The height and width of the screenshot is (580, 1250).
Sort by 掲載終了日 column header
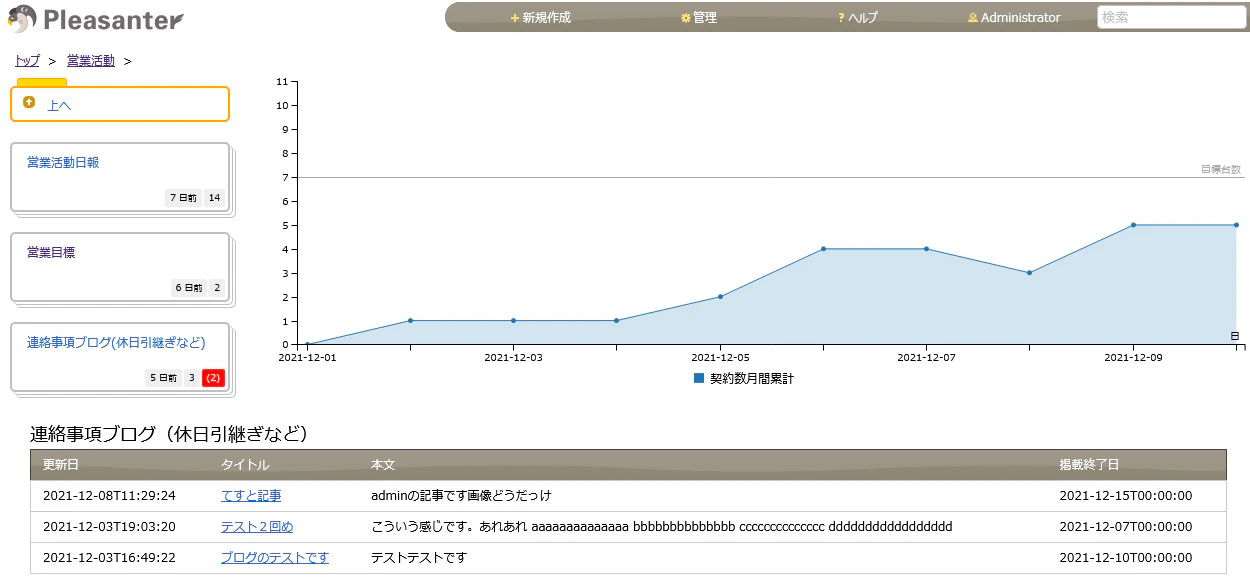(x=1137, y=465)
